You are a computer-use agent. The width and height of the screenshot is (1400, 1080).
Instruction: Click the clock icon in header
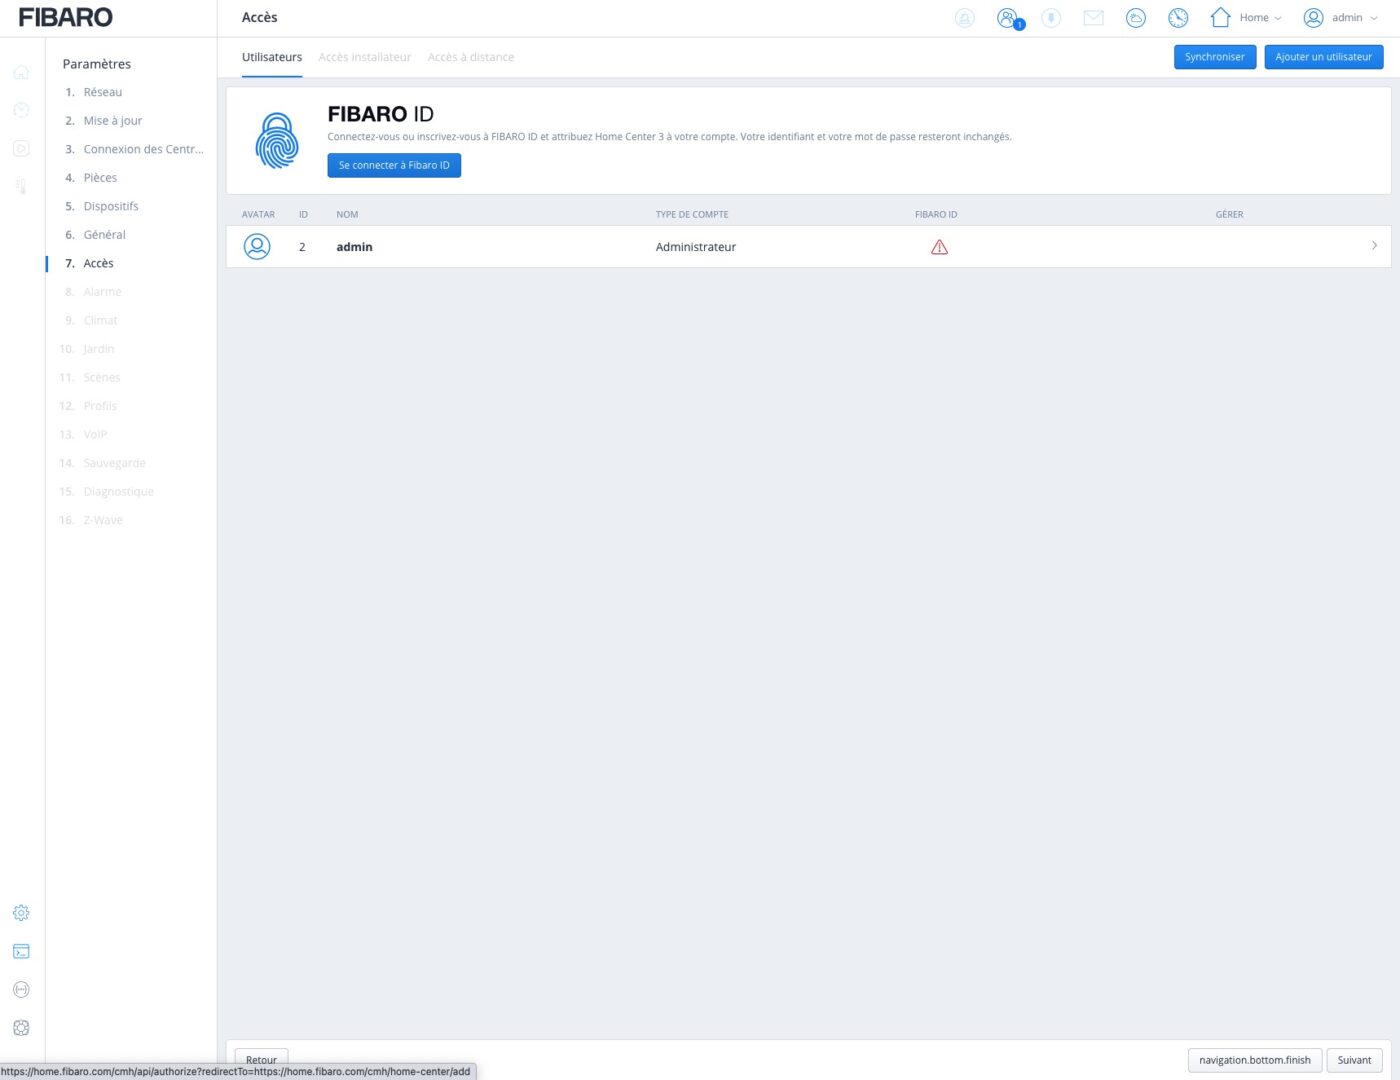(1178, 18)
